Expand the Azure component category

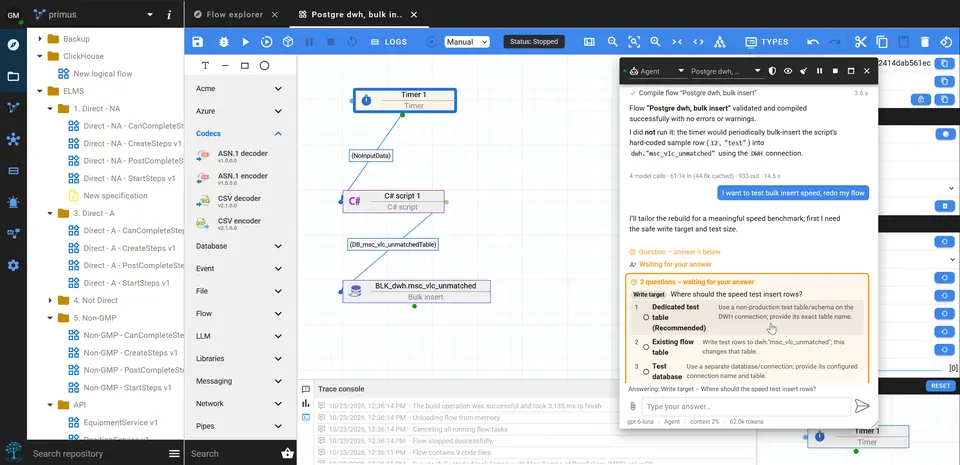tap(240, 111)
